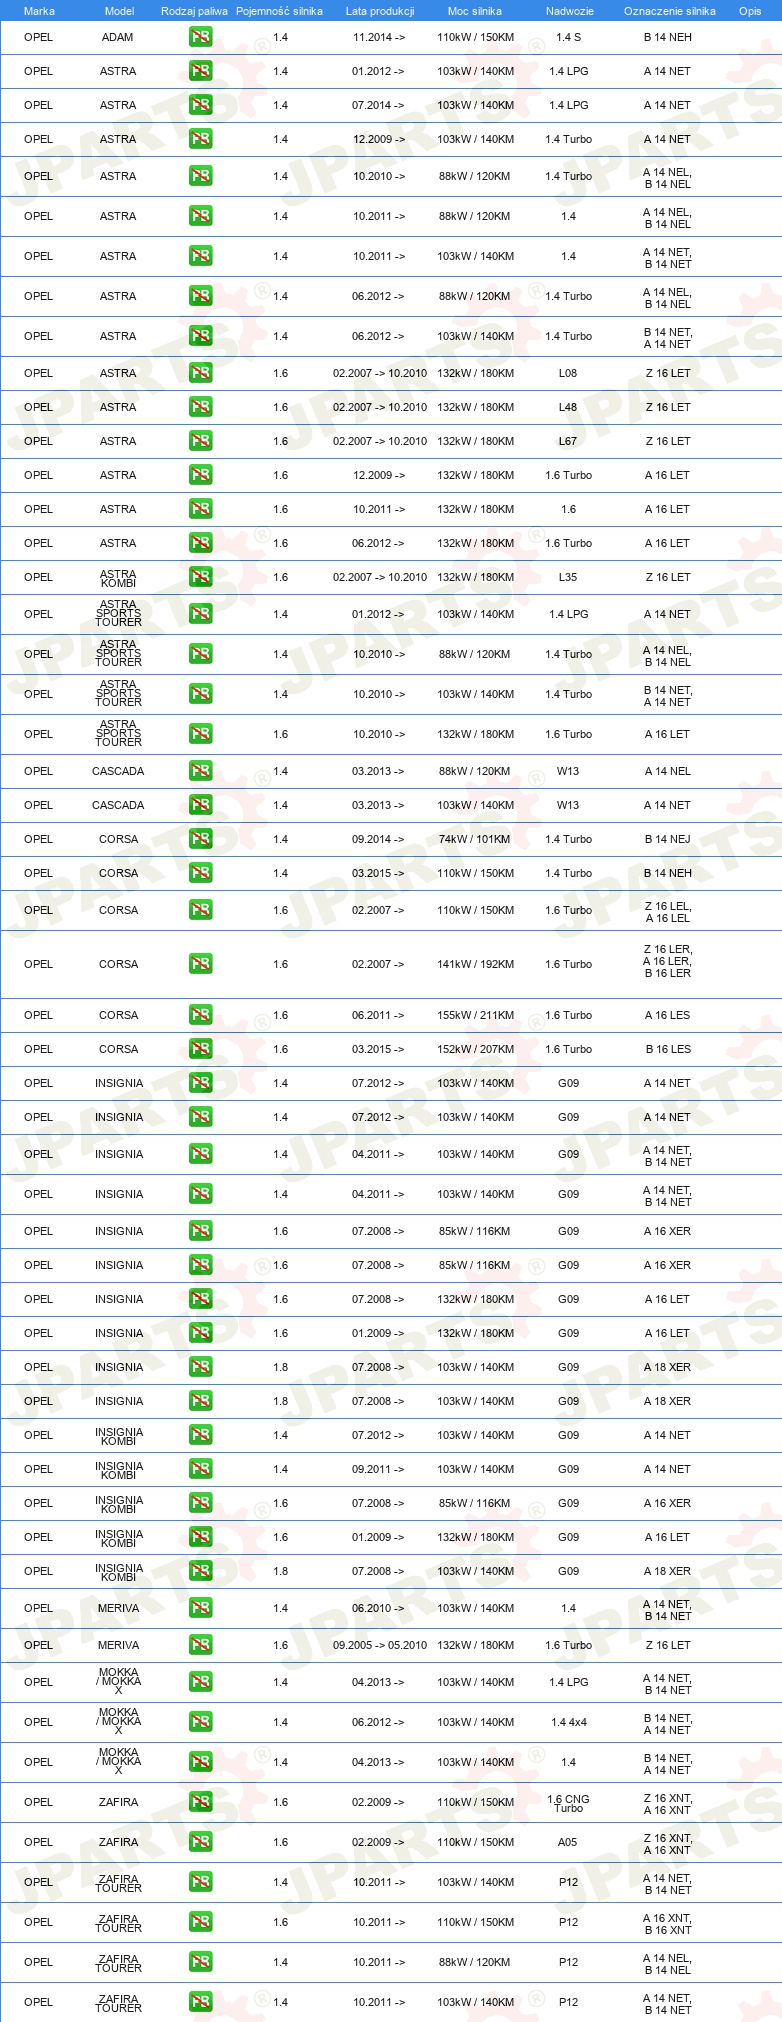Click the fuel icon in the MERIVA 1.6 Turbo row
The width and height of the screenshot is (782, 2022).
pos(200,1645)
